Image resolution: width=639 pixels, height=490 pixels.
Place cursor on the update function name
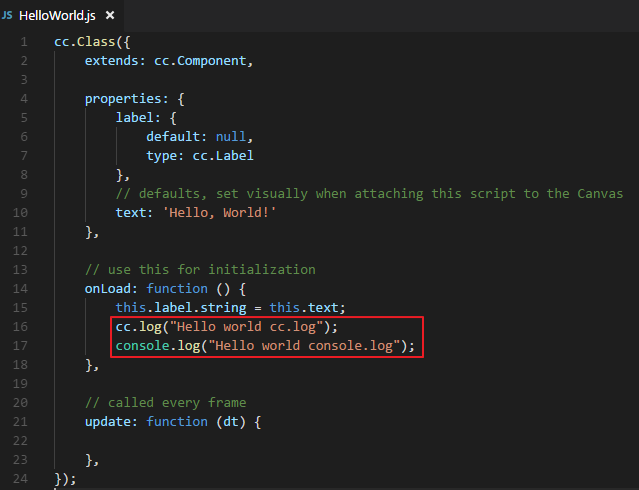(108, 422)
